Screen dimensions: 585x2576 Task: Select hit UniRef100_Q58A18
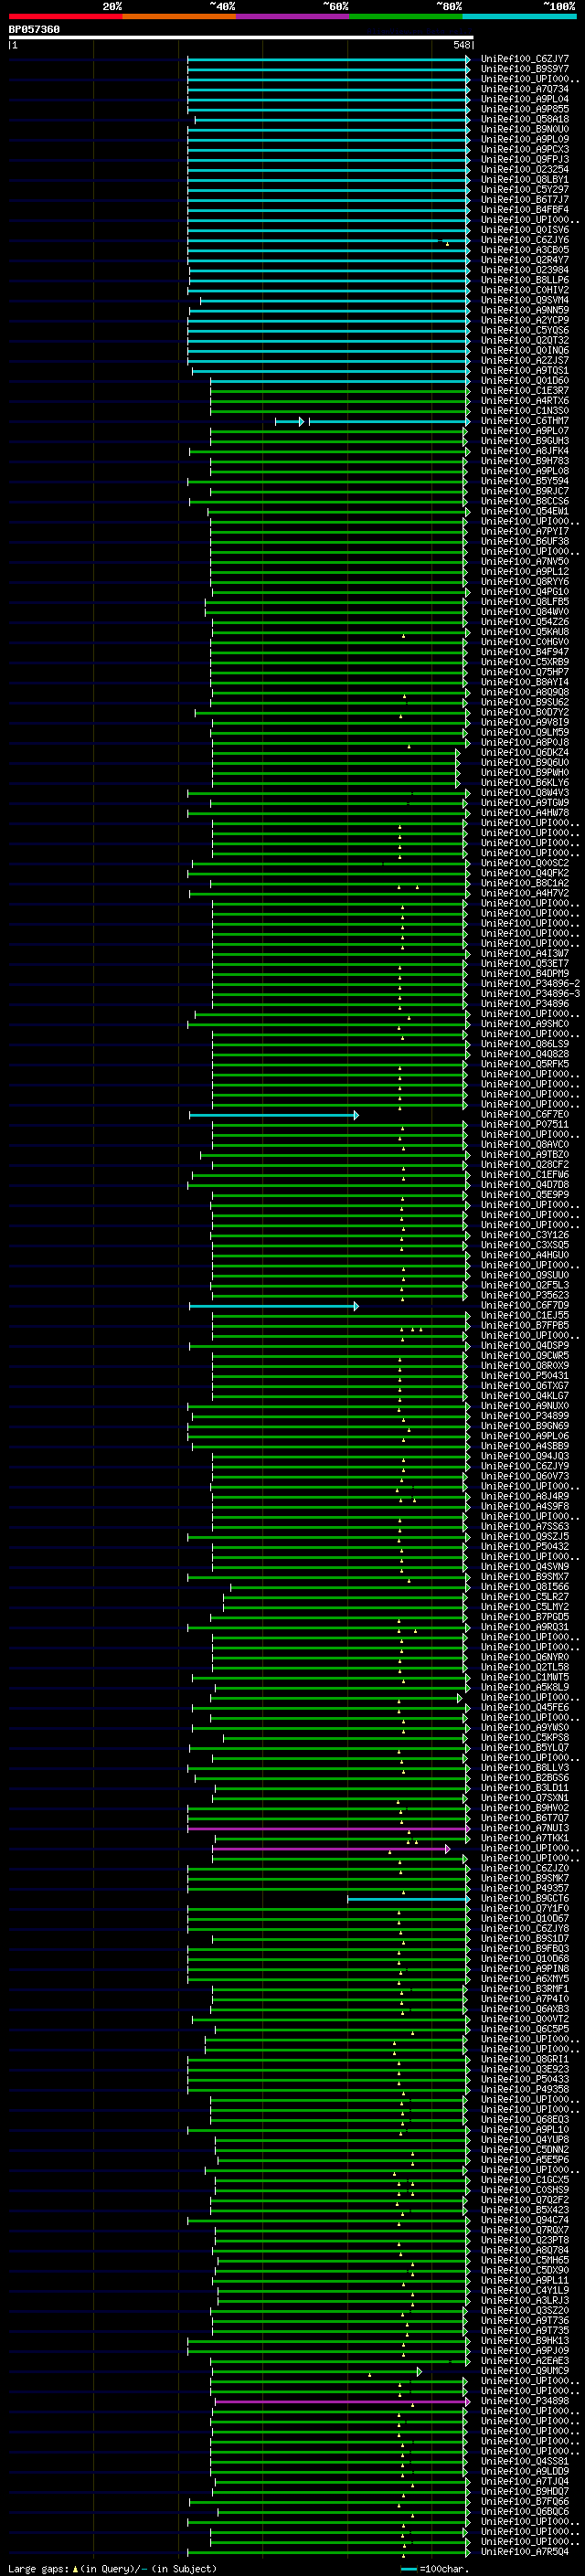524,119
